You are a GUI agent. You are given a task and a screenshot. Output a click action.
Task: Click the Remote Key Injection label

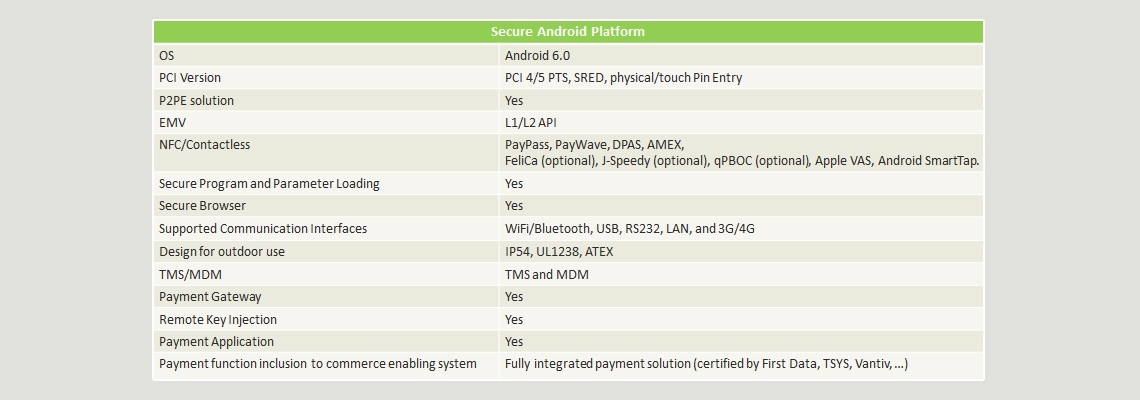[x=217, y=320]
